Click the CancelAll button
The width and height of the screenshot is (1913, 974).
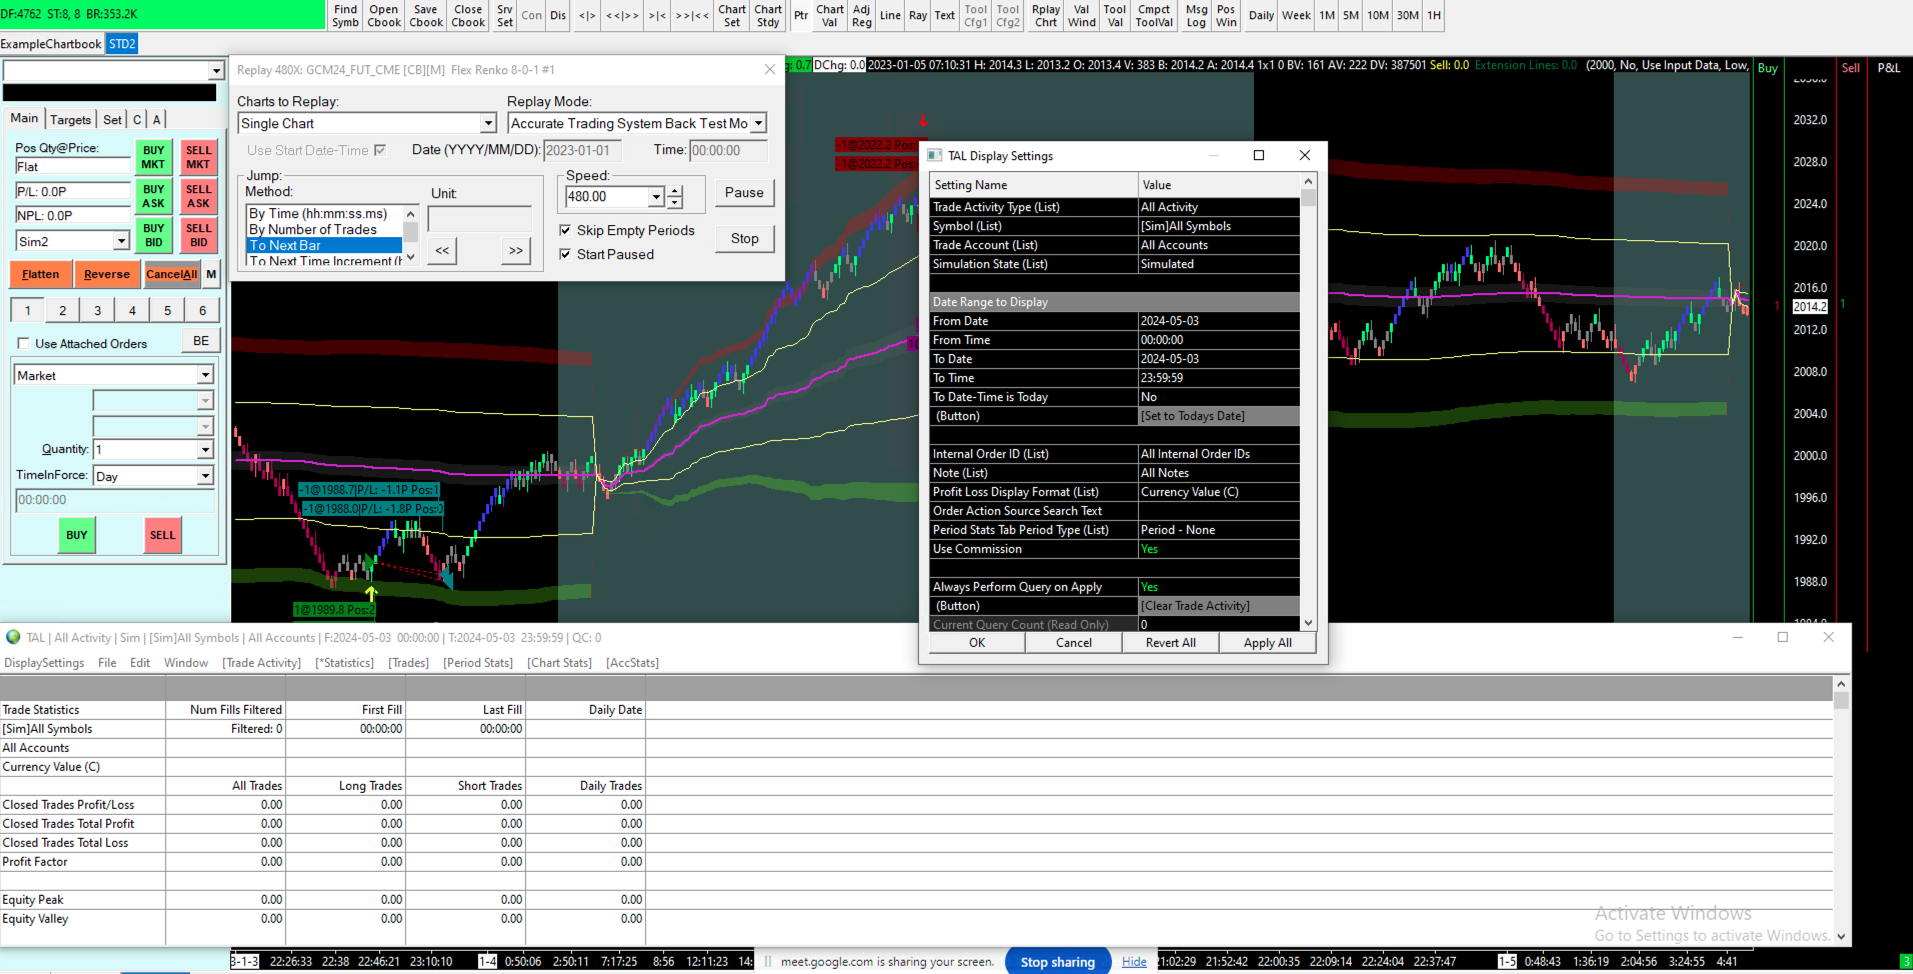(171, 274)
